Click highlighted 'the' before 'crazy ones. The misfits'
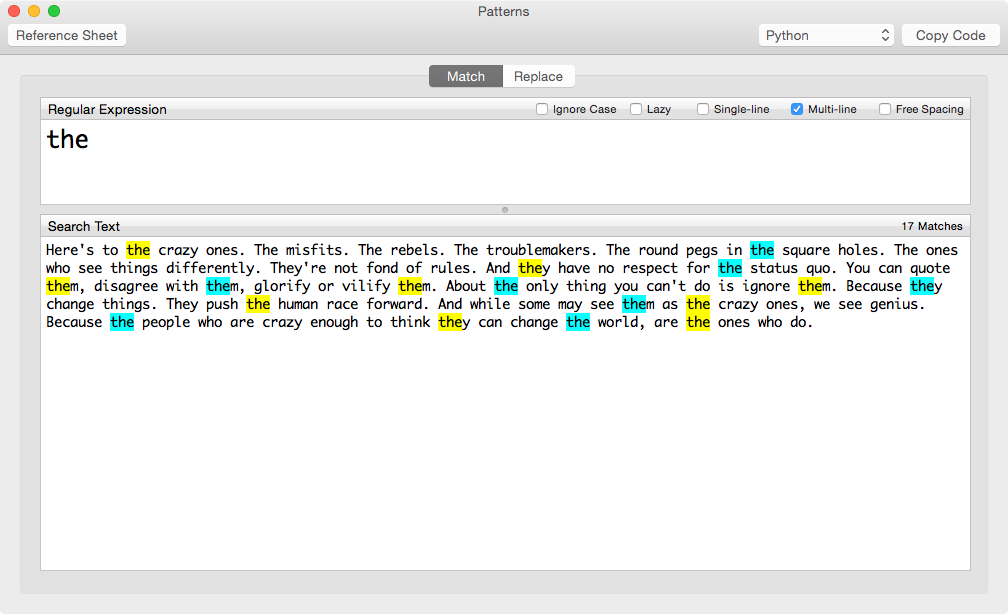Viewport: 1008px width, 614px height. [138, 250]
